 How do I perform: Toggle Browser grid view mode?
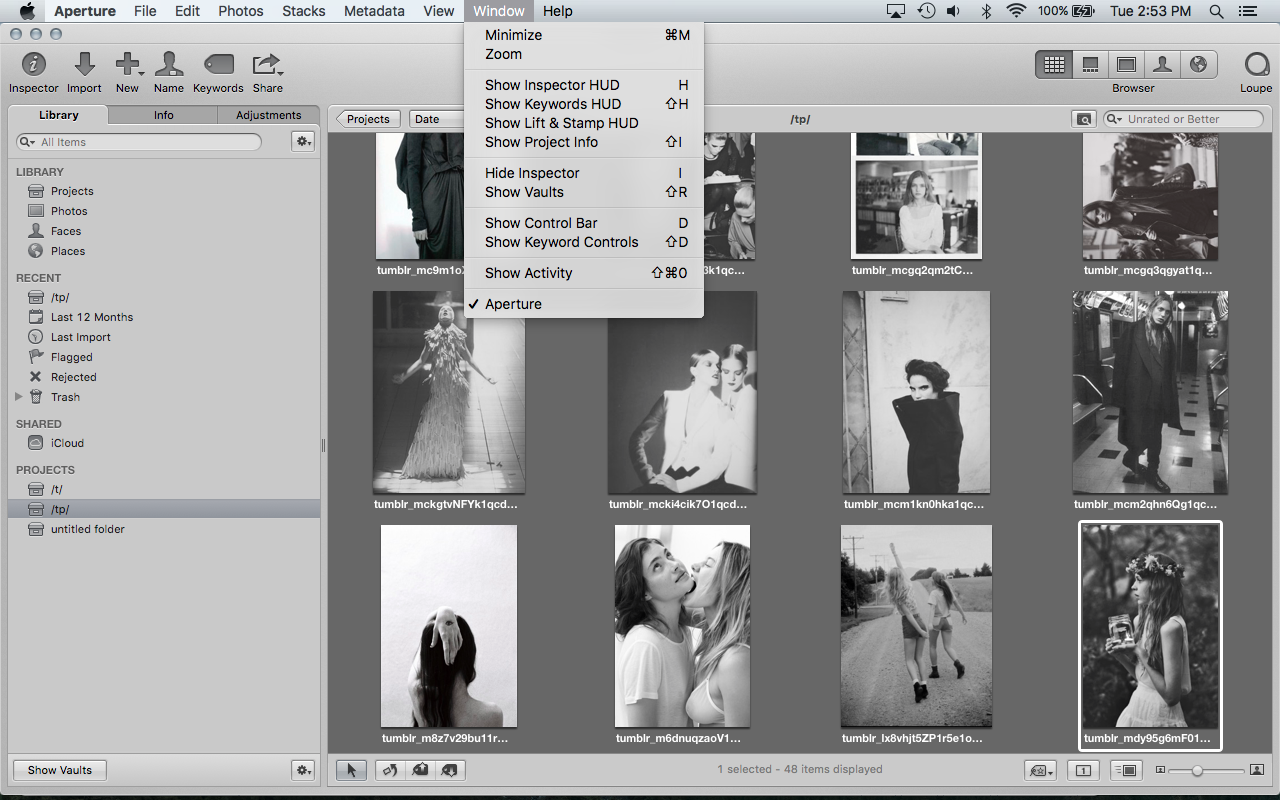[x=1053, y=65]
